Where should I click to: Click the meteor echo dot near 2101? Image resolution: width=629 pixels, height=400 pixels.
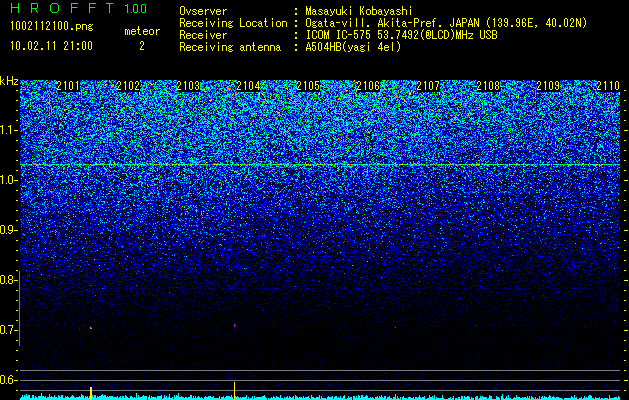tap(91, 328)
